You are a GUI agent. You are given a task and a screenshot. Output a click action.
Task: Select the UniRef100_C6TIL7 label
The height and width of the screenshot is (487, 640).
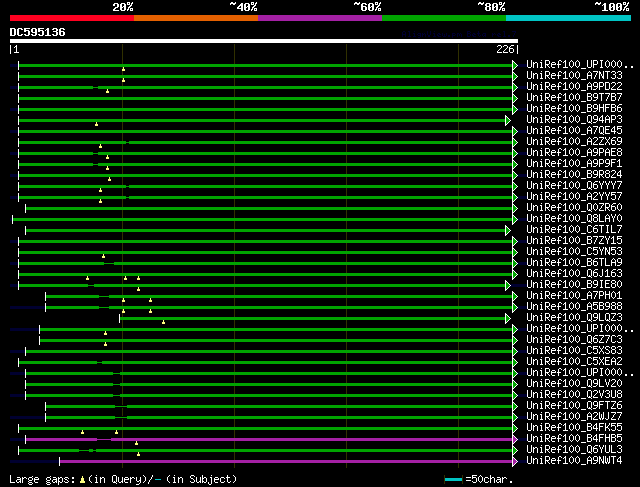click(574, 230)
